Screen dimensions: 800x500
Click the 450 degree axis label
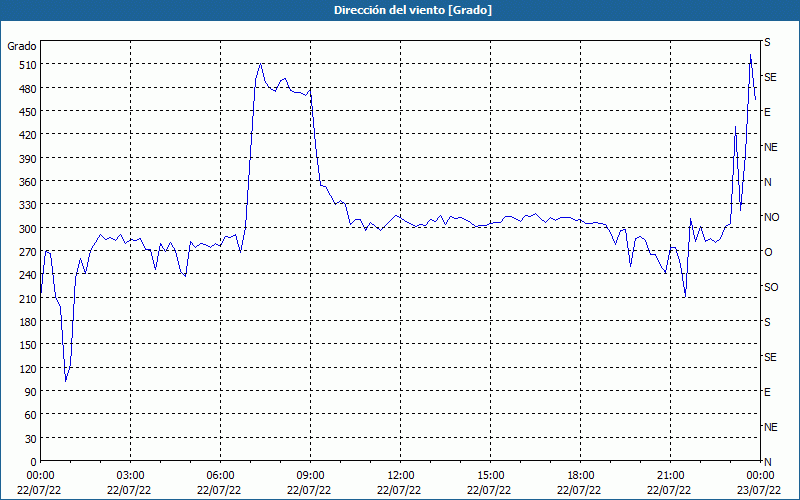(27, 112)
